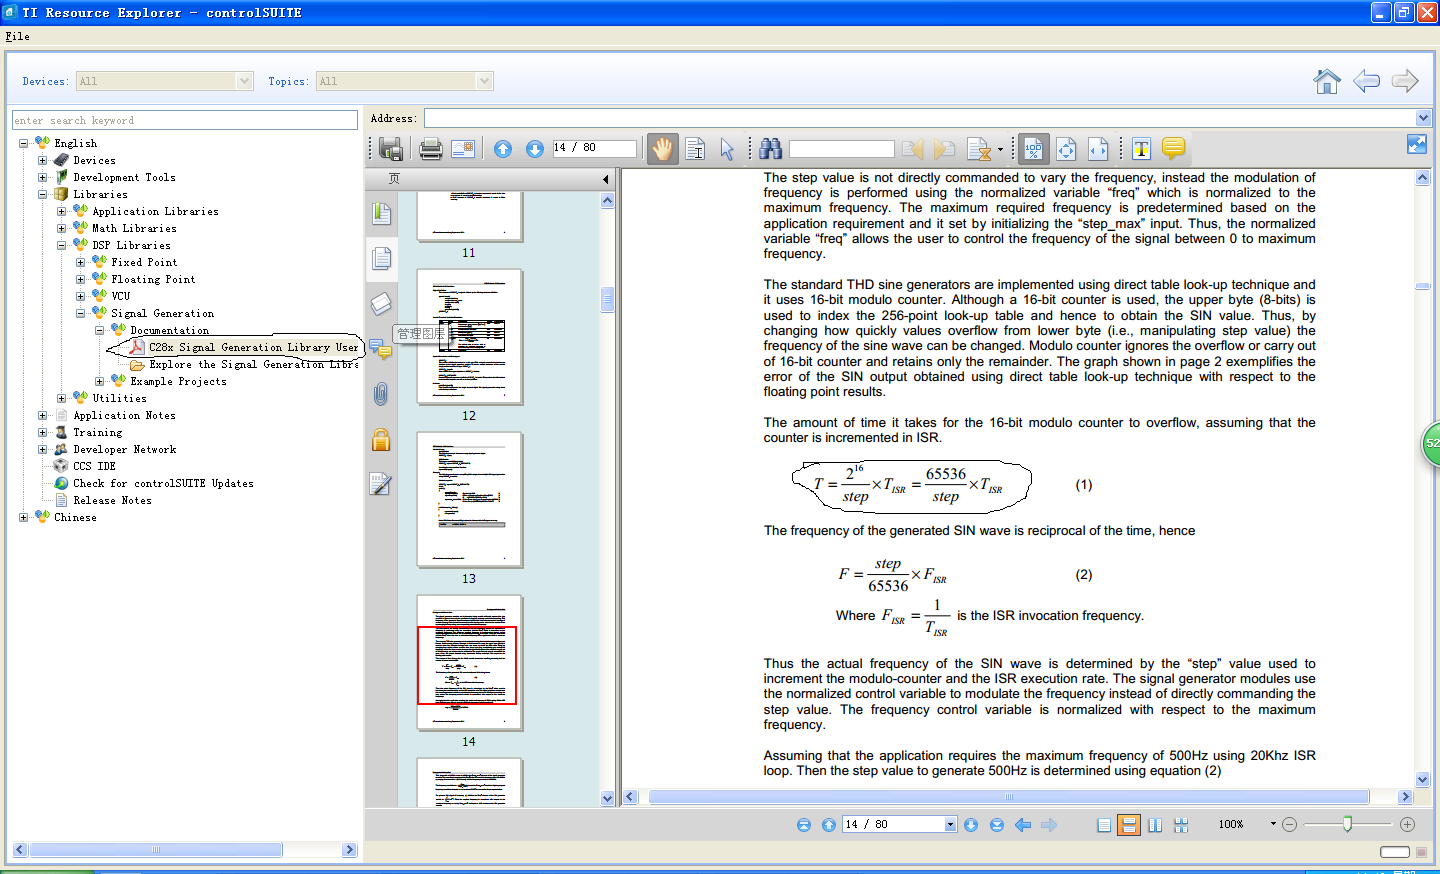
Task: Expand the Math Libraries node
Action: click(x=61, y=228)
